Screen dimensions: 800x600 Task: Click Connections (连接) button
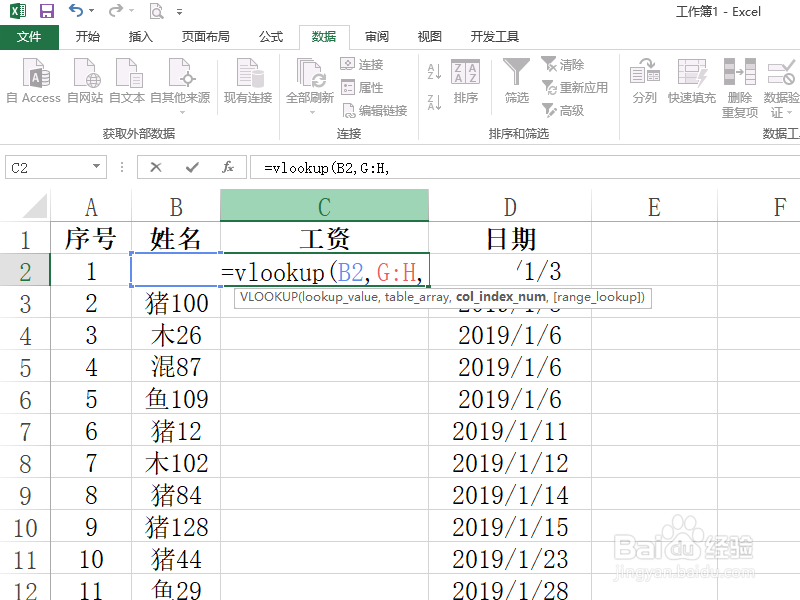click(x=362, y=64)
